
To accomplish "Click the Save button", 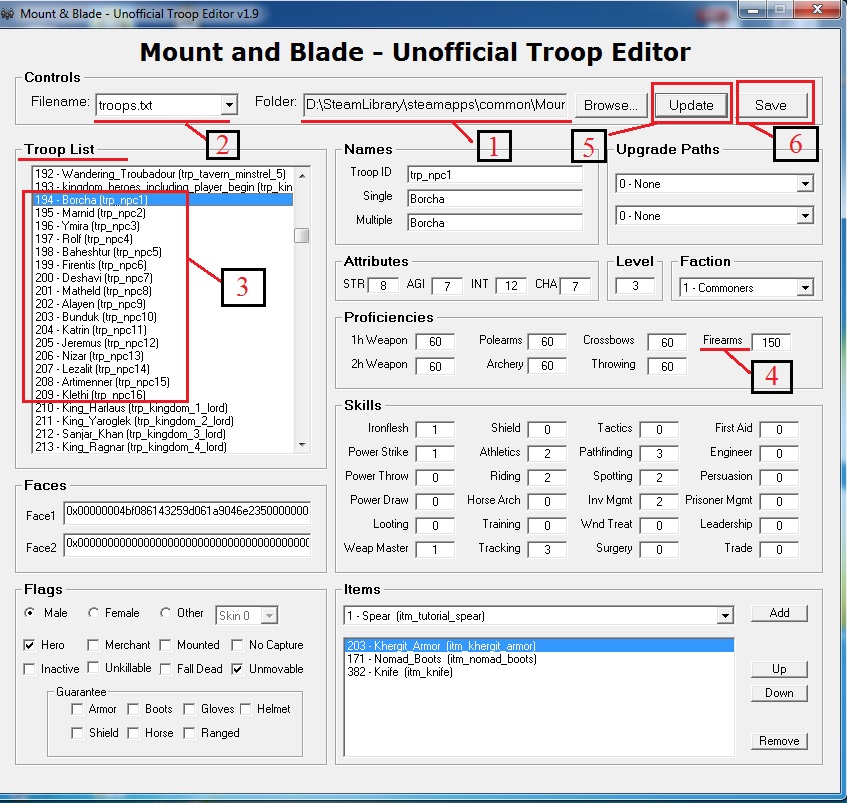I will pos(771,105).
